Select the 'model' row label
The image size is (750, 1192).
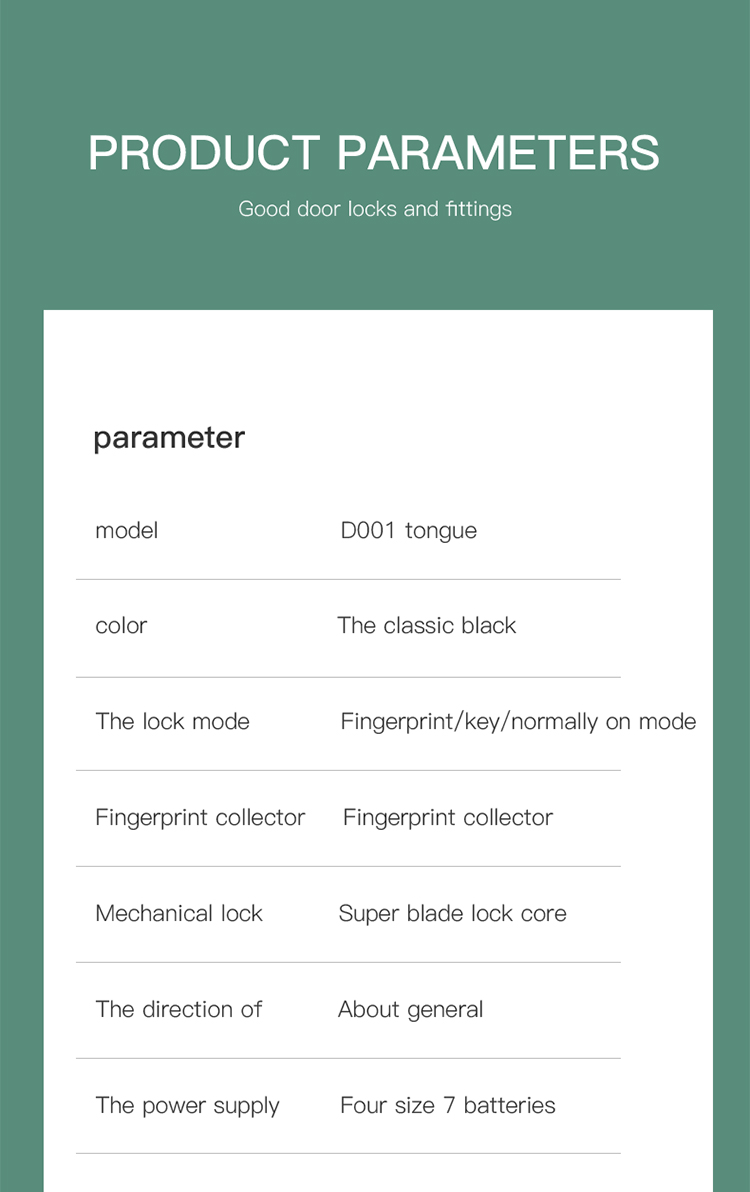[126, 531]
